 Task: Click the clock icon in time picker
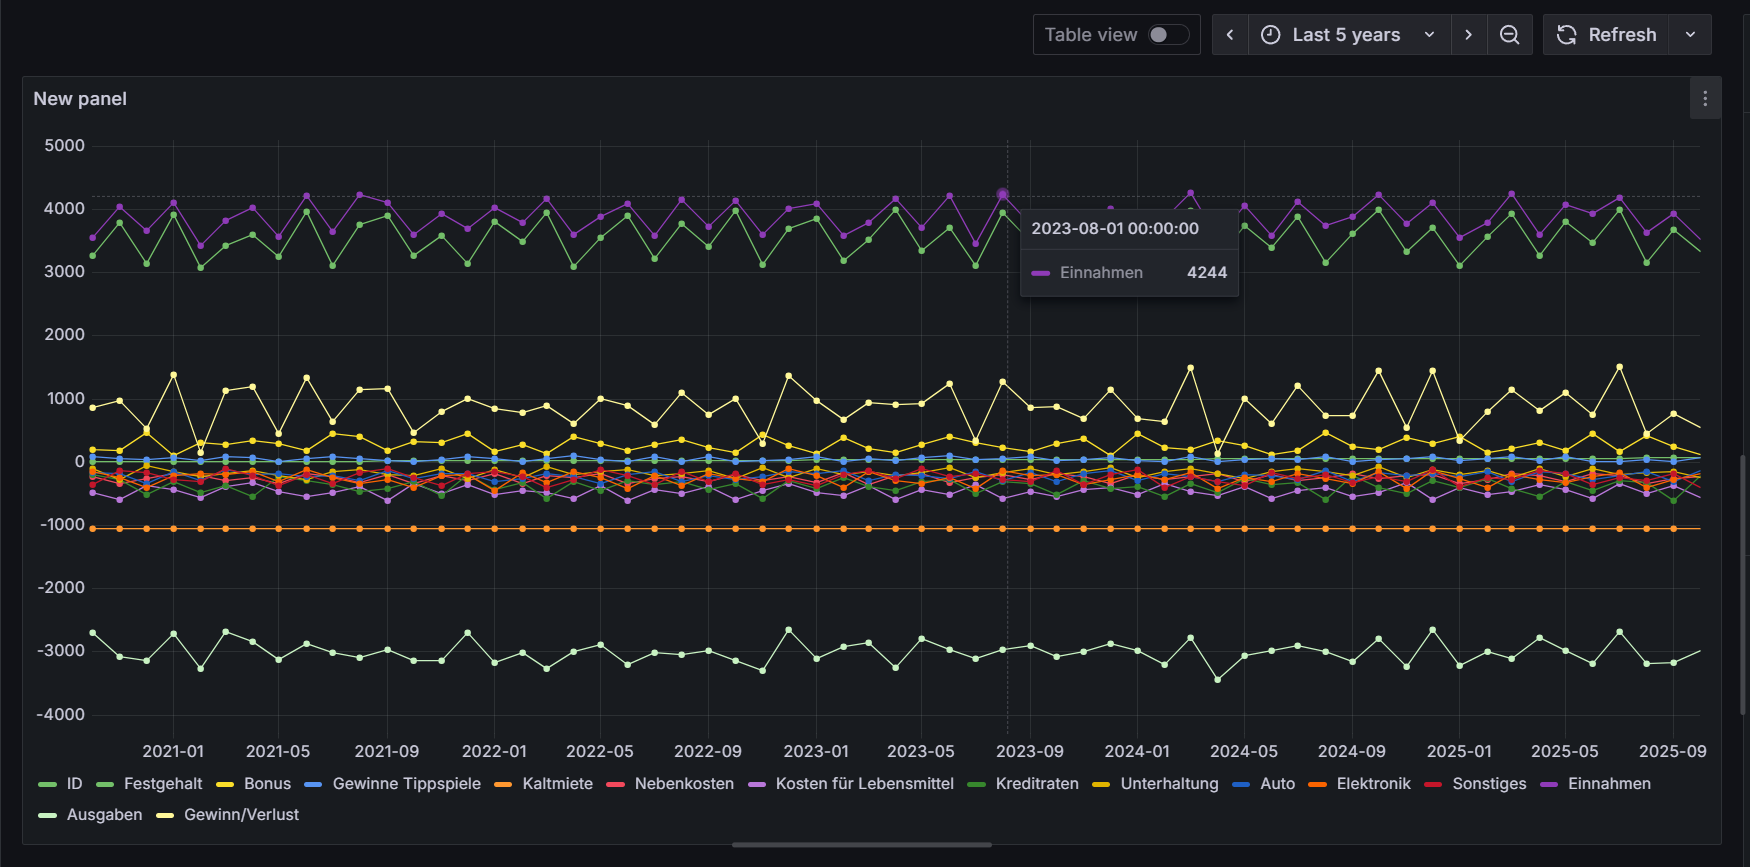click(x=1270, y=35)
